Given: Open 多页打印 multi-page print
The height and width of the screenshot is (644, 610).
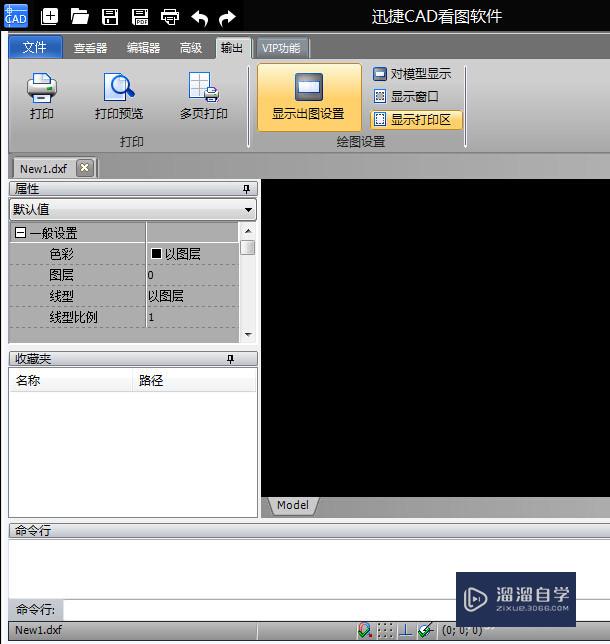Looking at the screenshot, I should pyautogui.click(x=204, y=96).
